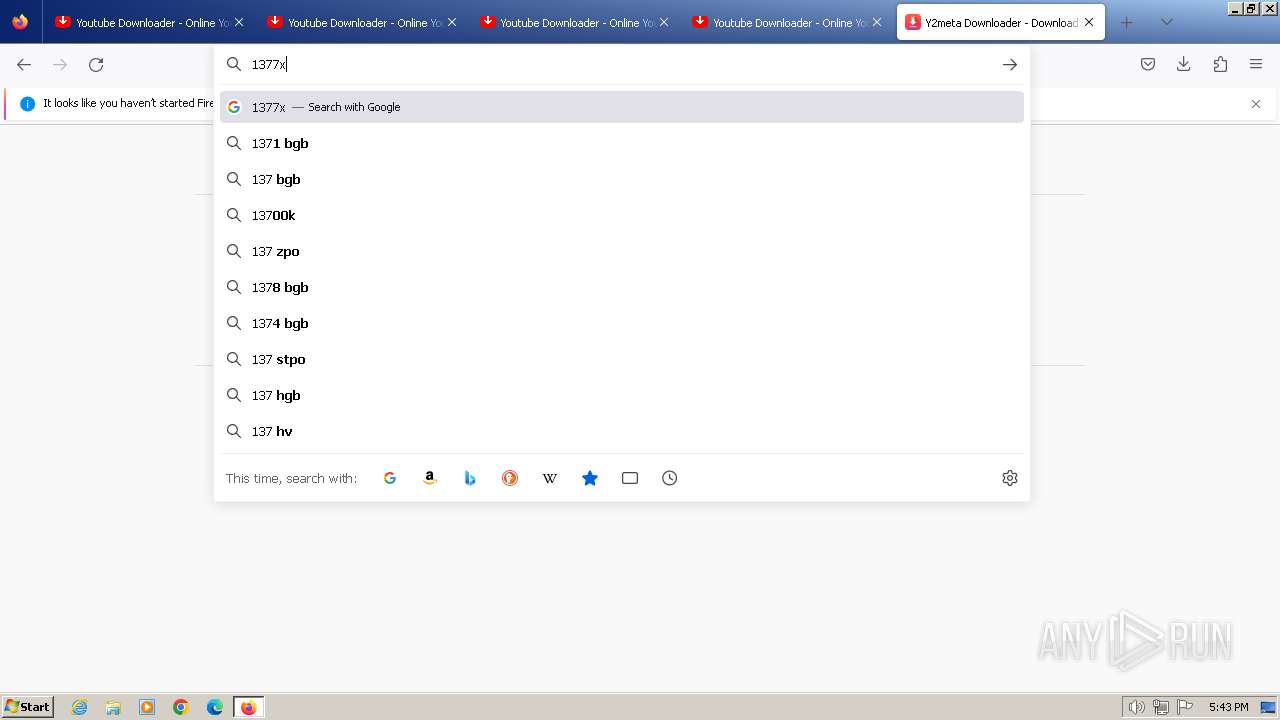The width and height of the screenshot is (1280, 720).
Task: Close the first Youtube Downloader tab
Action: click(x=238, y=22)
